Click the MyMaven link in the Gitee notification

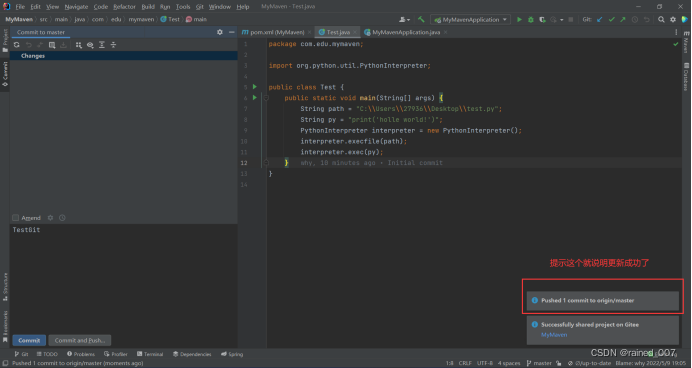click(554, 335)
